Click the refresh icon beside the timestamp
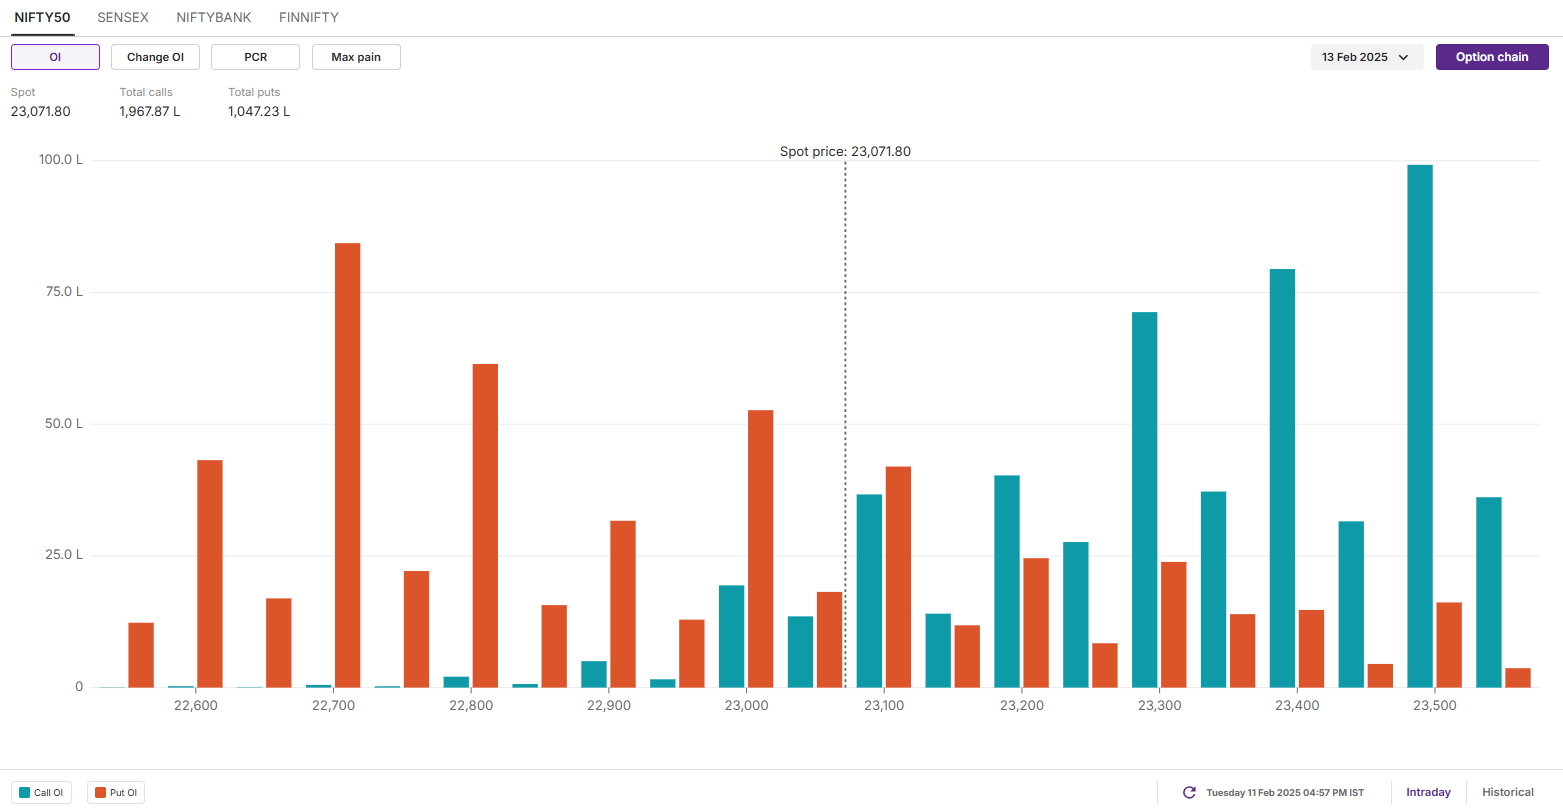This screenshot has height=811, width=1563. point(1189,792)
